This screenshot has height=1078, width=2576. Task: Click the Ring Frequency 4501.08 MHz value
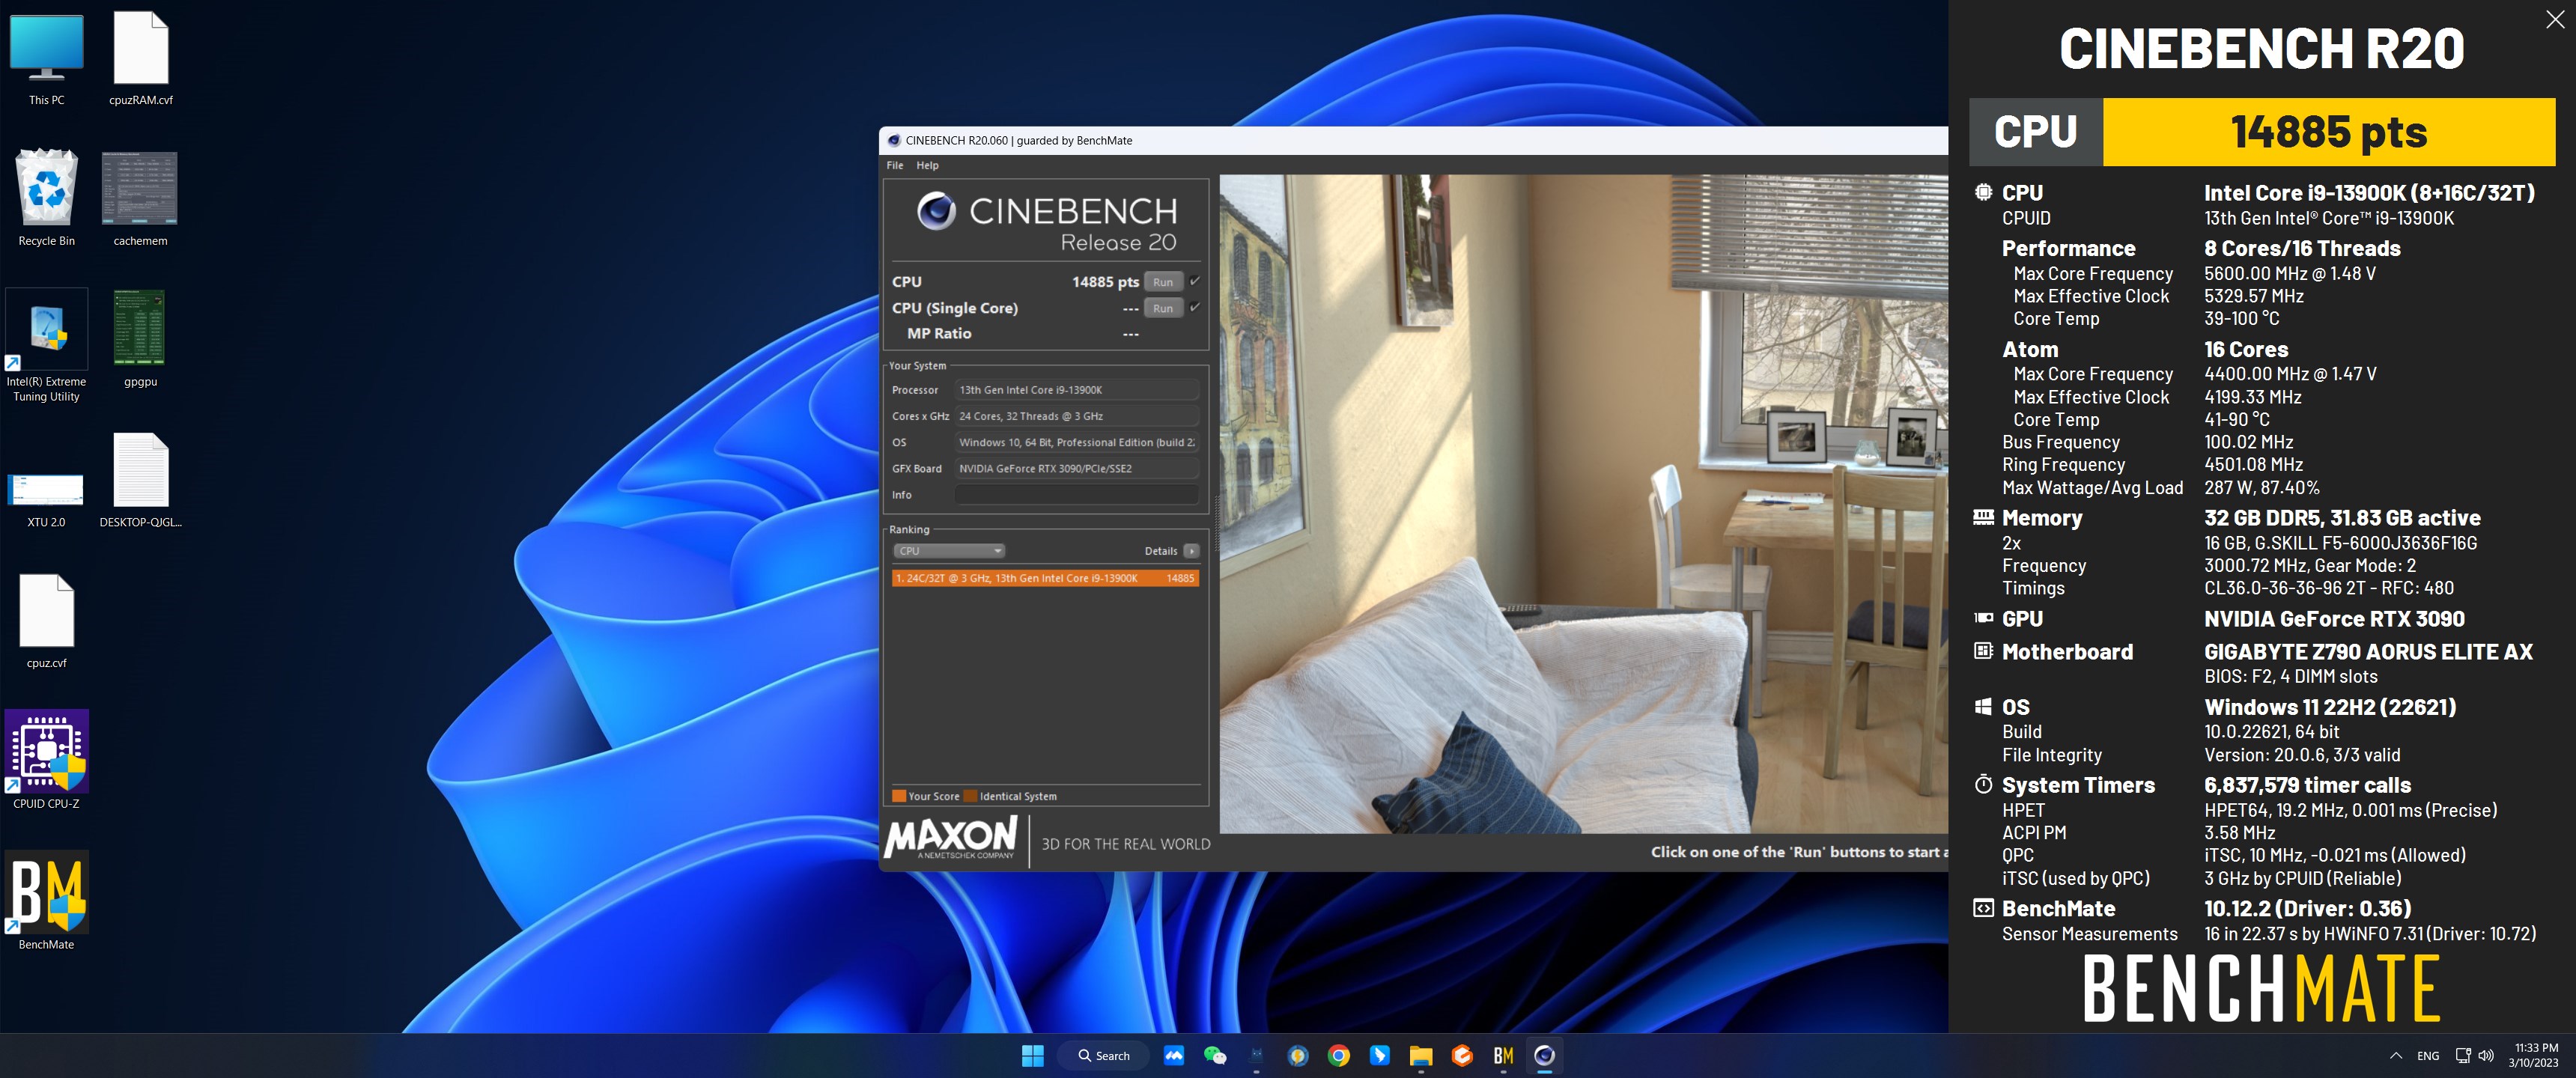pyautogui.click(x=2253, y=465)
